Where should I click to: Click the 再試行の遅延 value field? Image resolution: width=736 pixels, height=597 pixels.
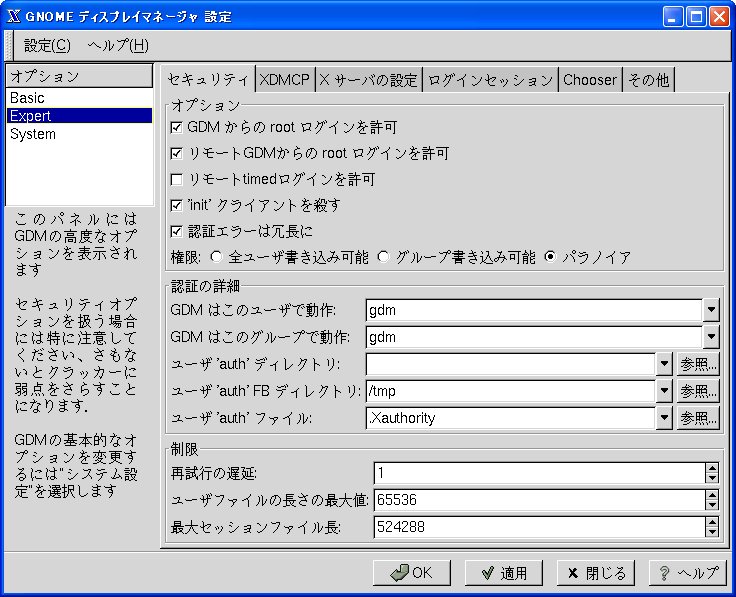point(539,473)
